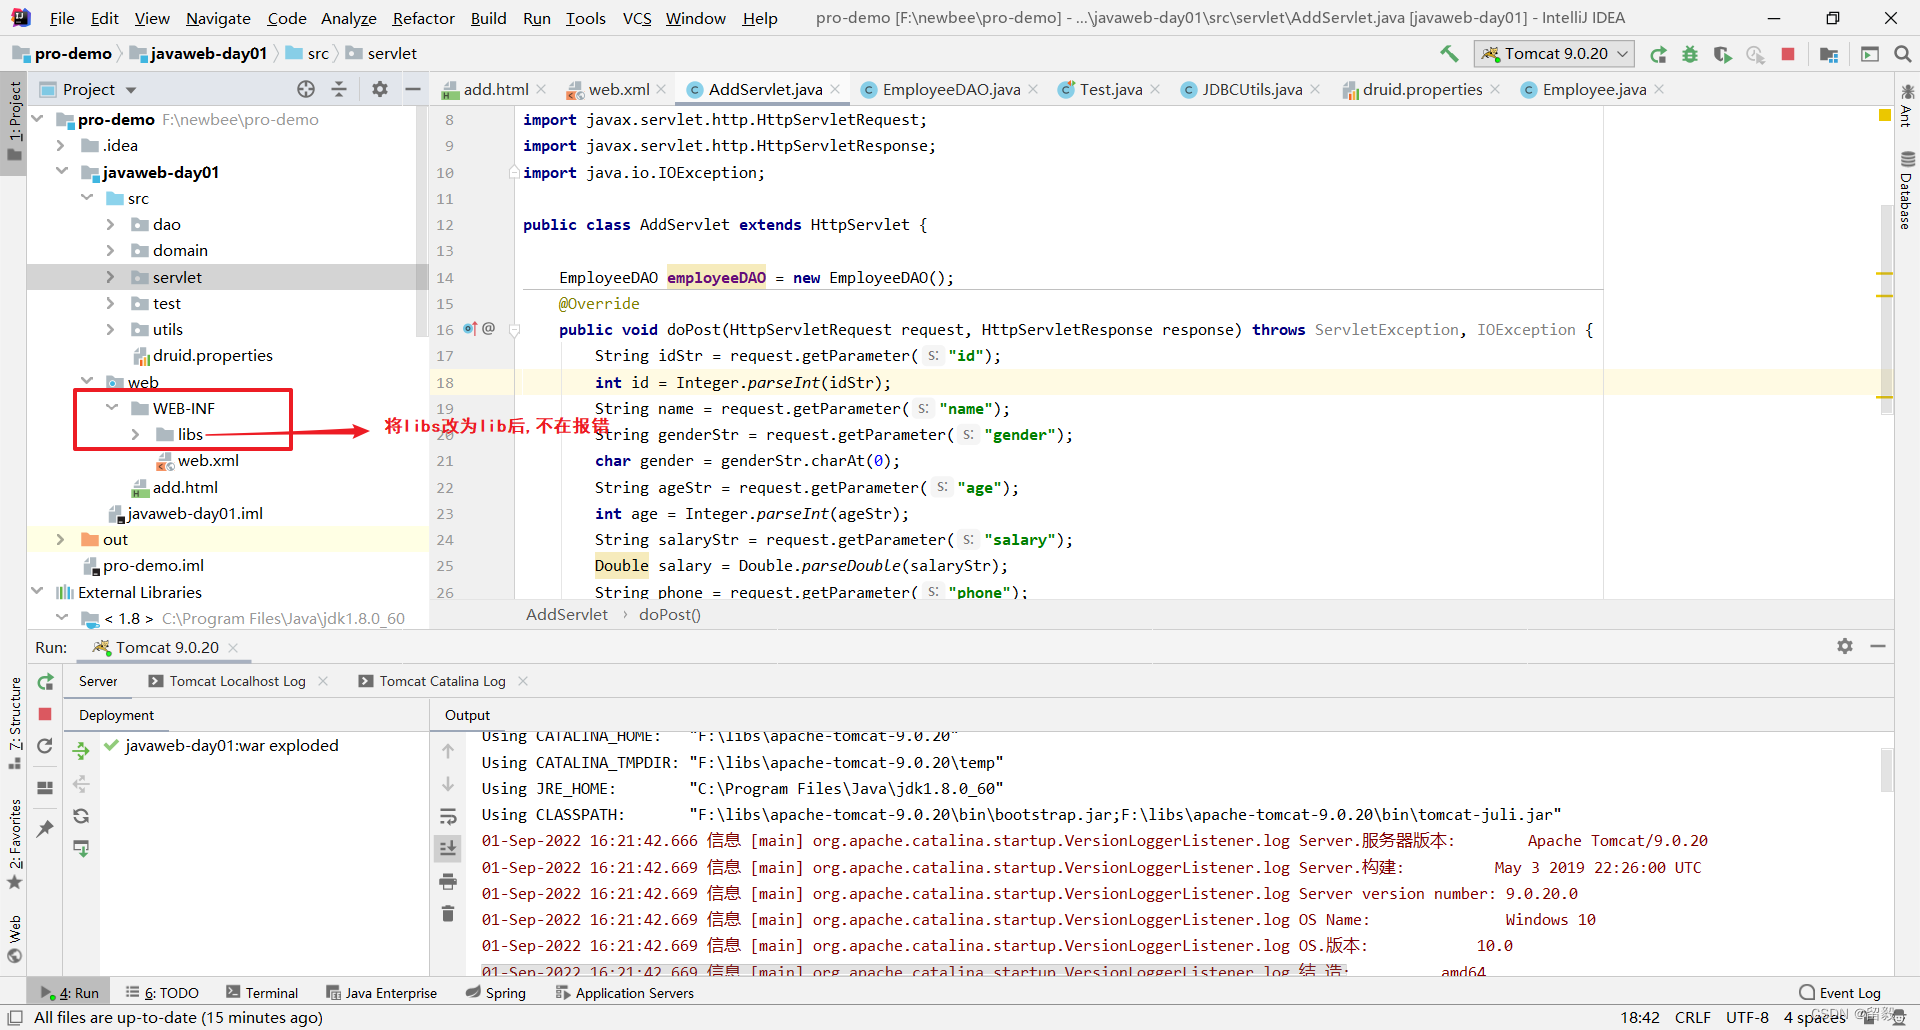Open Search Everywhere magnifier icon
Image resolution: width=1920 pixels, height=1030 pixels.
pyautogui.click(x=1903, y=54)
